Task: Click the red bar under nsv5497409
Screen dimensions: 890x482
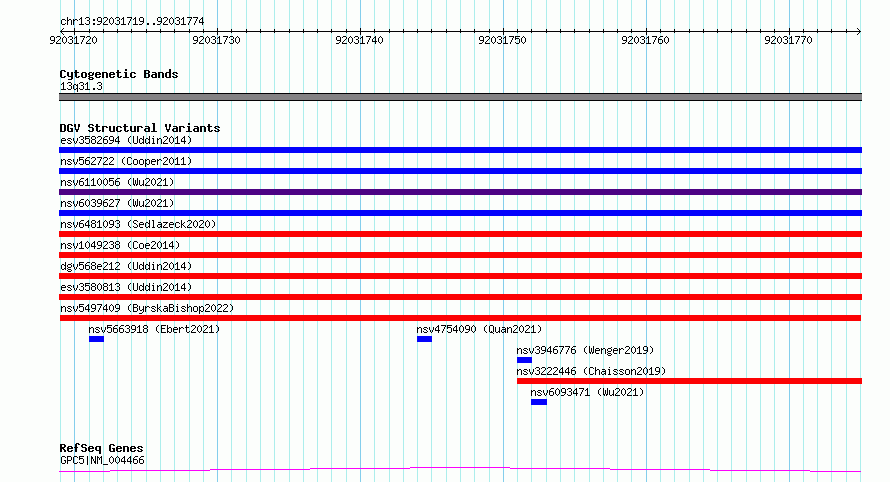Action: tap(460, 318)
